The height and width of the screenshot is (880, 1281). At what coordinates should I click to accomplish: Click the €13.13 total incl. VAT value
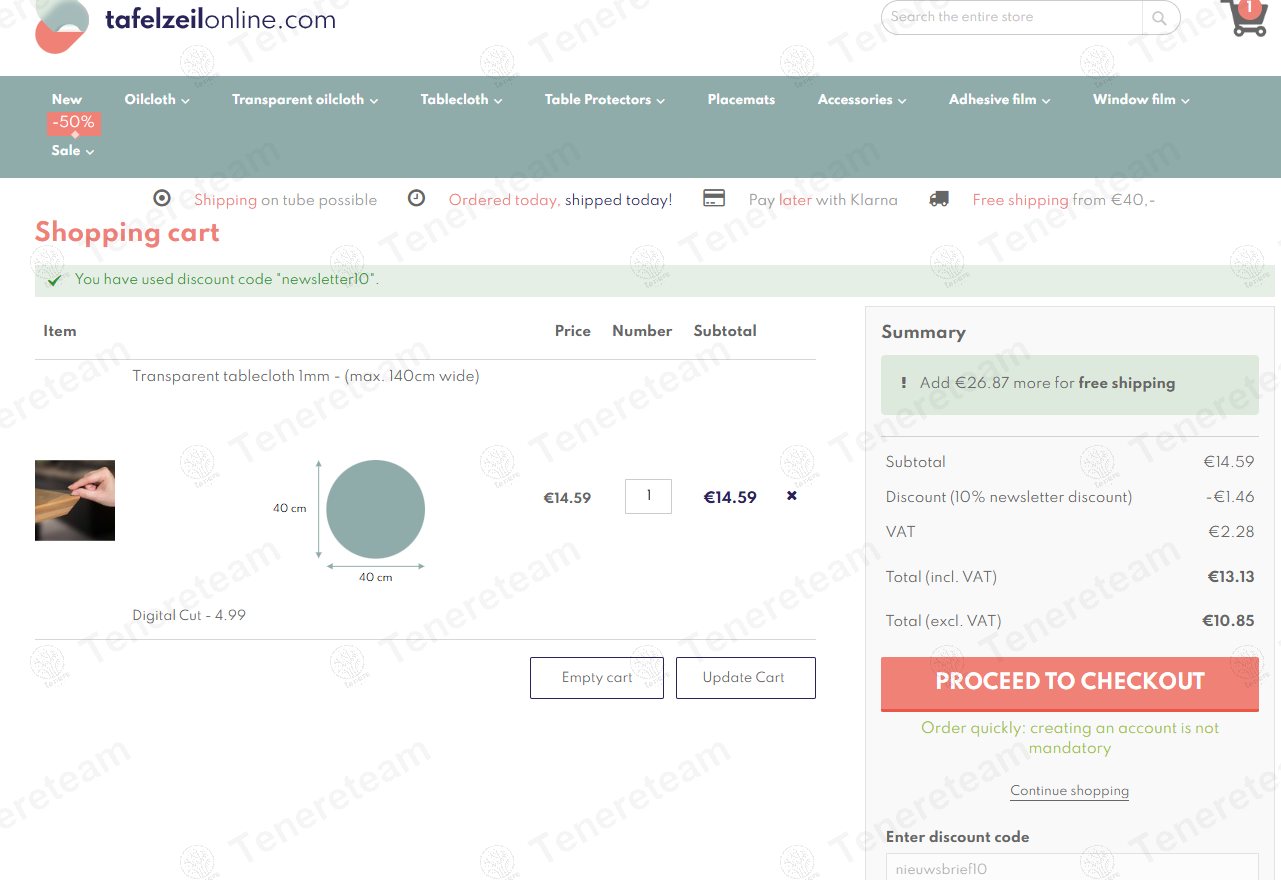[1230, 576]
